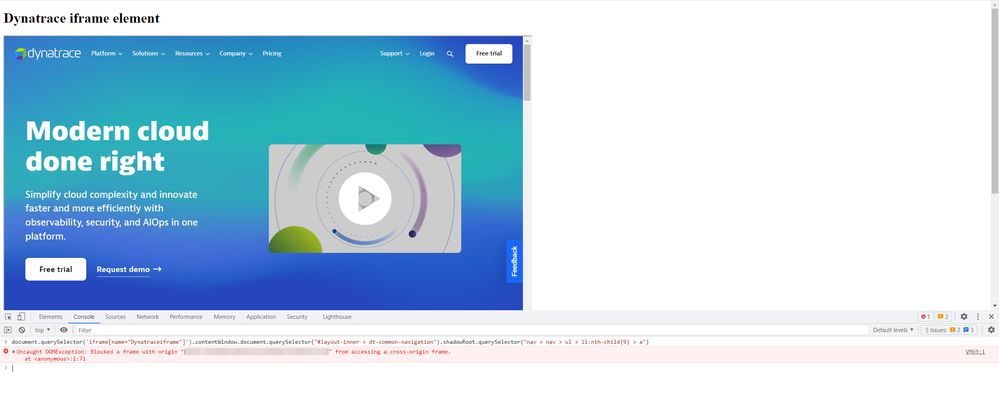Screen dimensions: 999x407
Task: Open DevTools settings gear in tab bar
Action: click(x=964, y=317)
